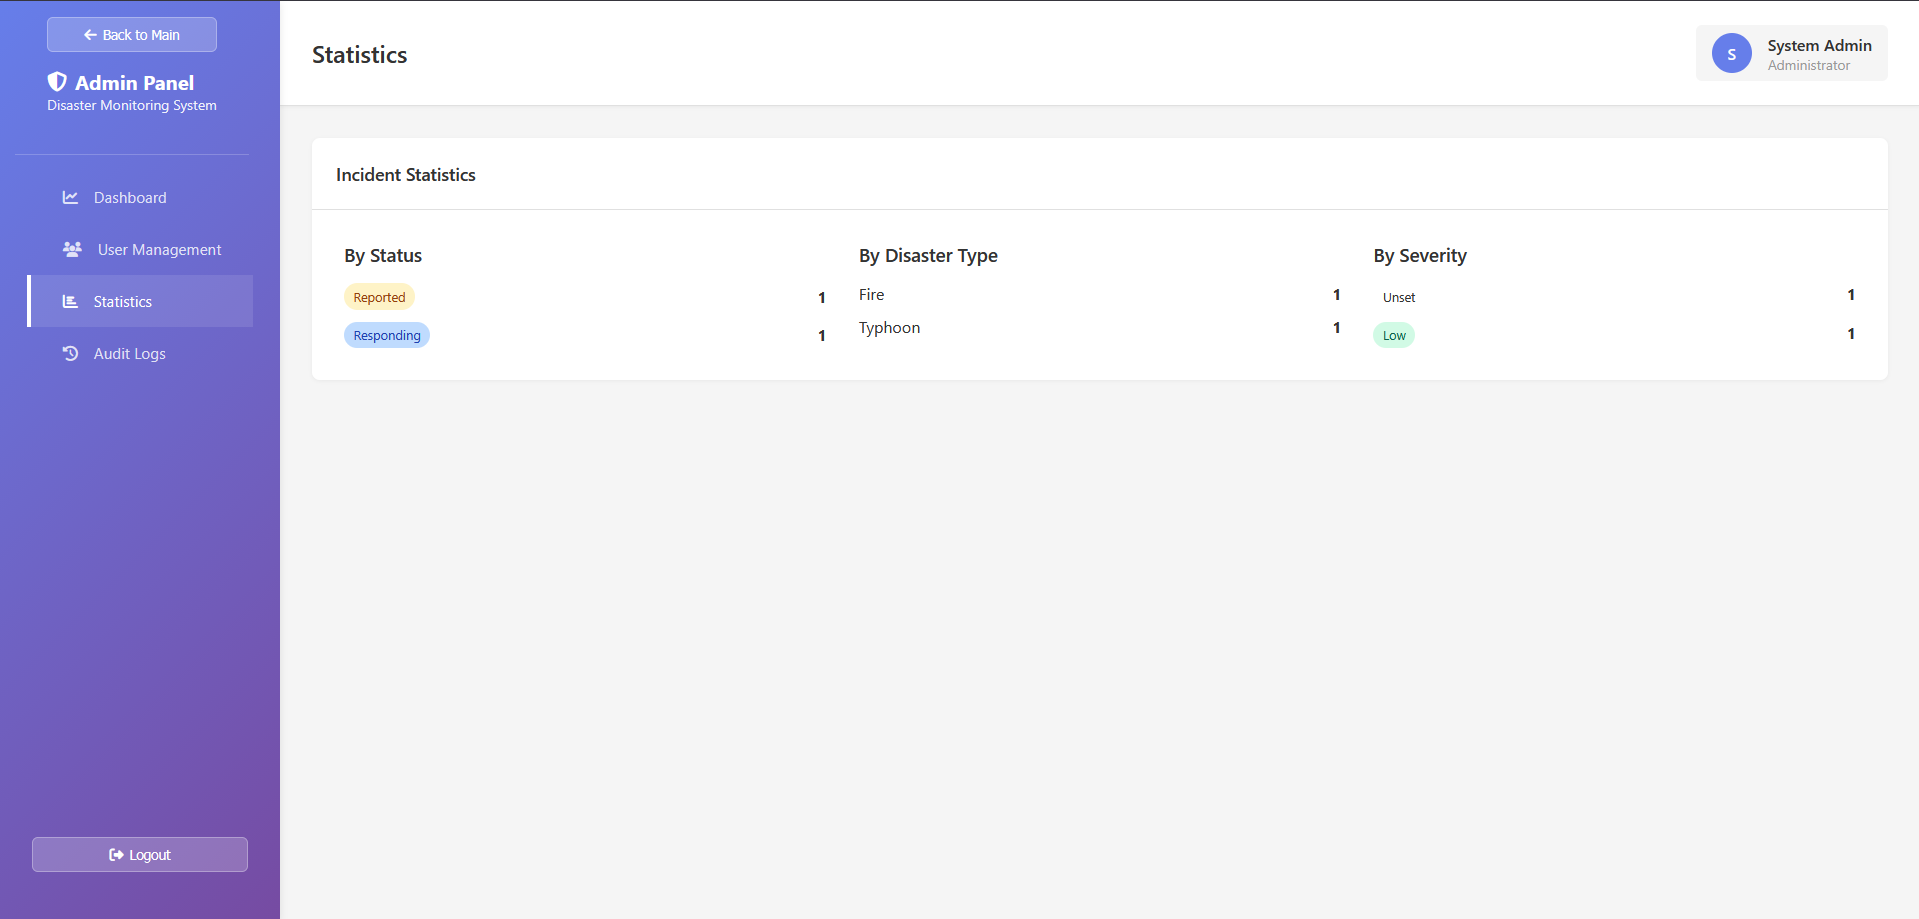
Task: Click the System Admin name label
Action: [1819, 46]
